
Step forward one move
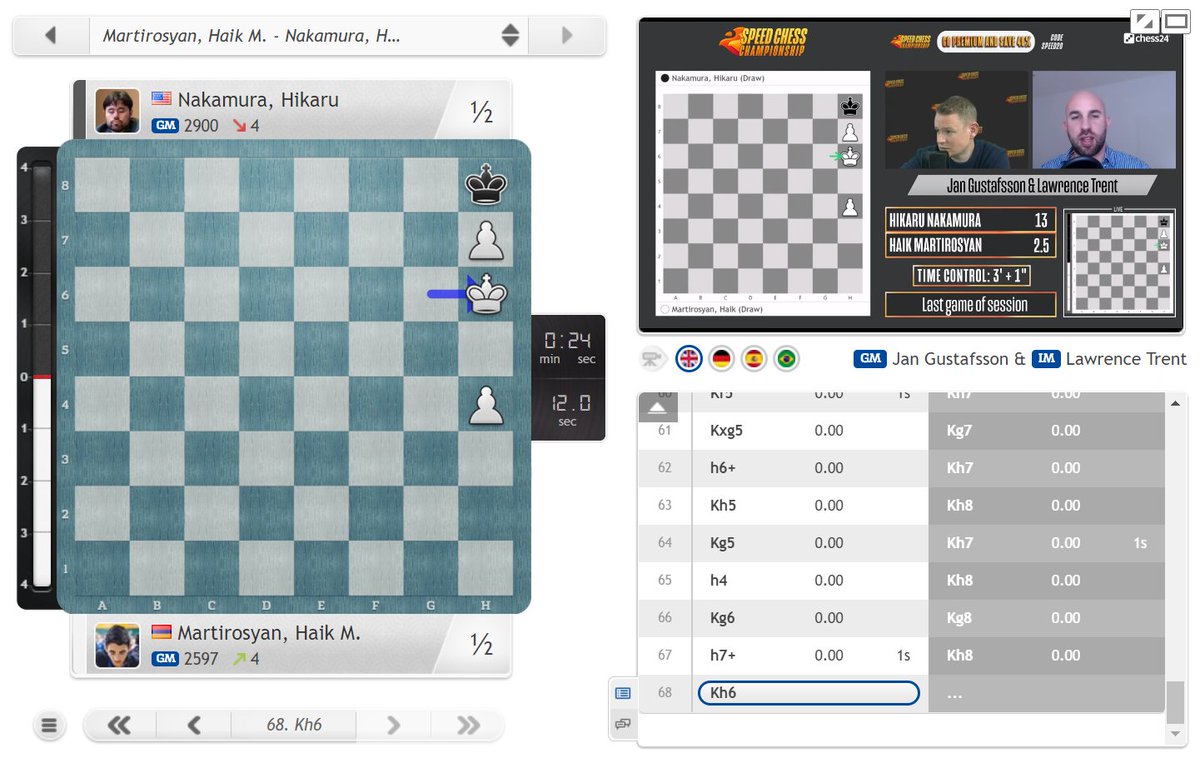(393, 726)
